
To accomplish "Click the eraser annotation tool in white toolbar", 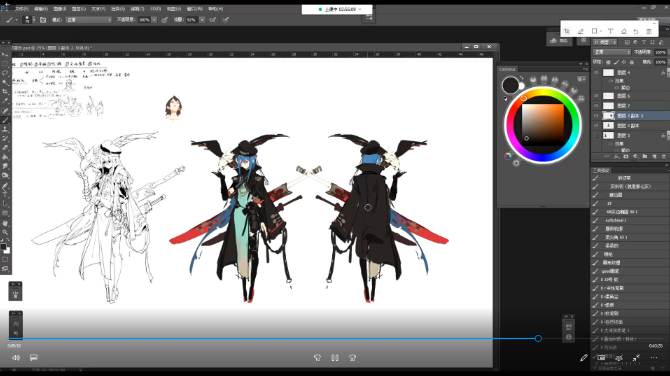I will 624,31.
